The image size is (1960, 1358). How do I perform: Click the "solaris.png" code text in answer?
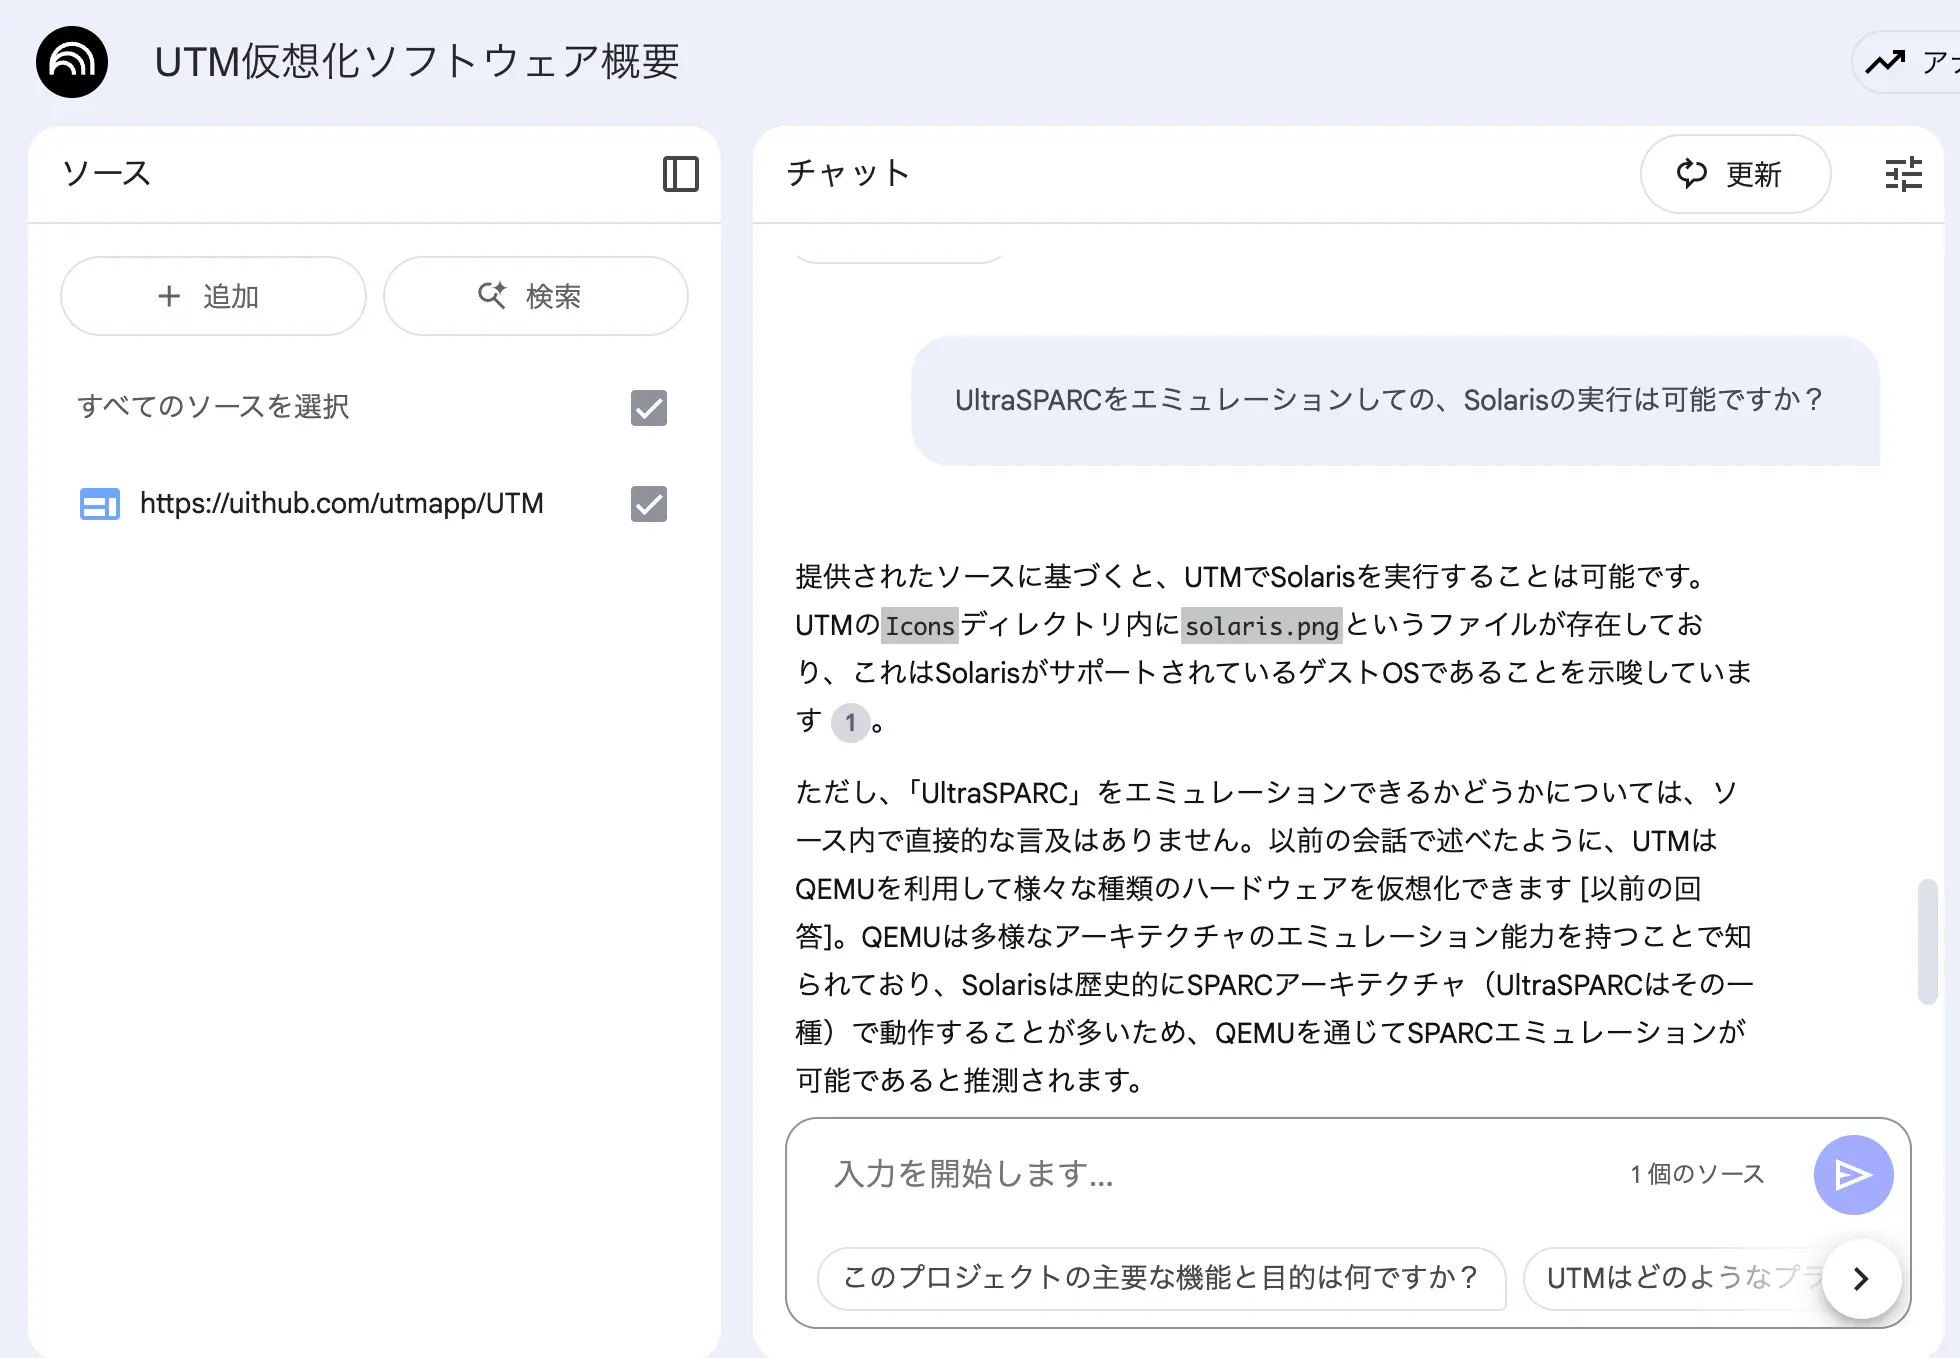click(1261, 626)
